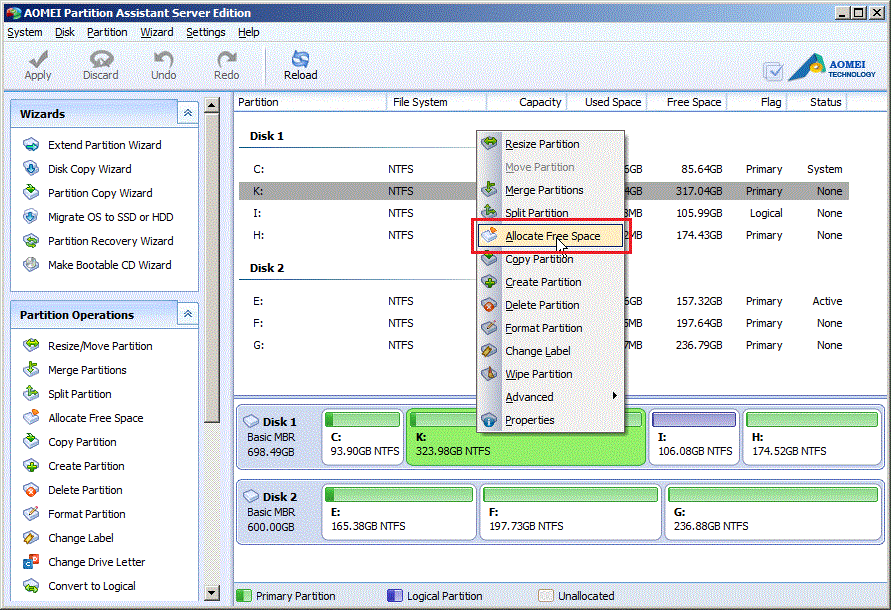Click Merge Partitions in context menu

[550, 190]
